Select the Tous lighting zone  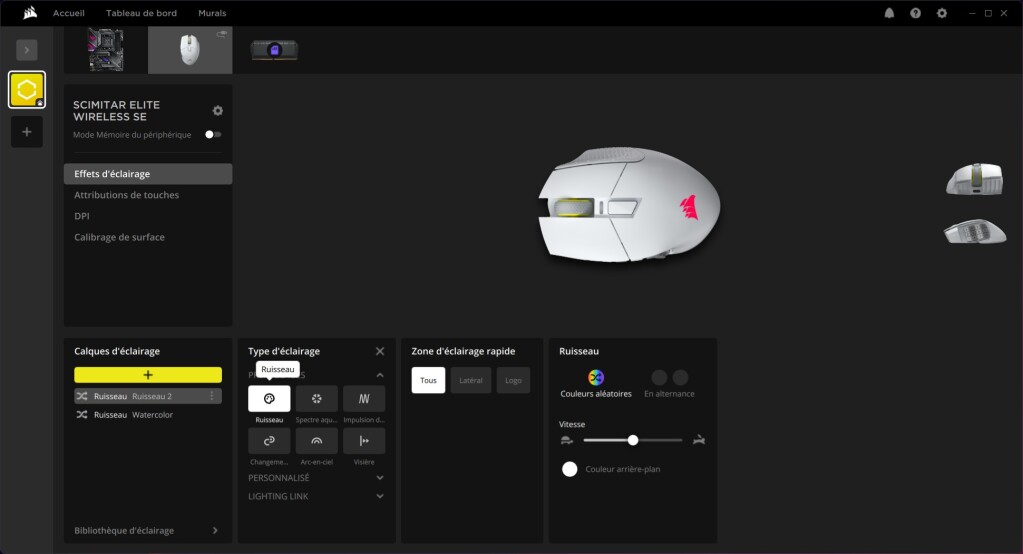point(428,380)
